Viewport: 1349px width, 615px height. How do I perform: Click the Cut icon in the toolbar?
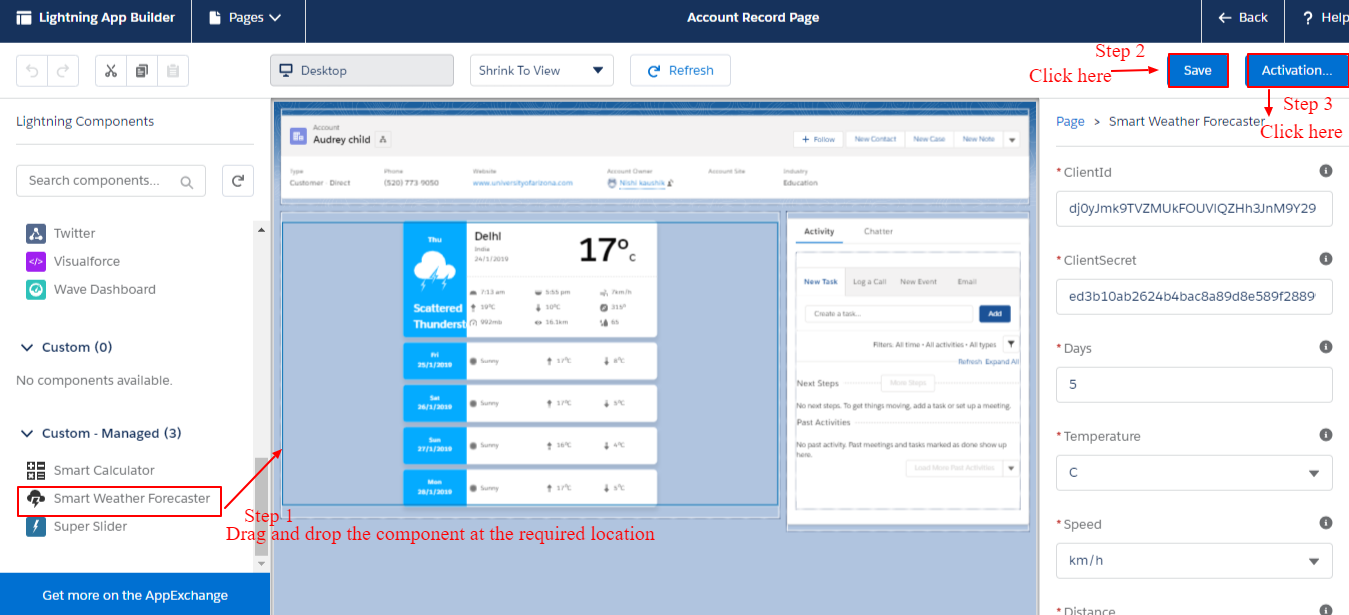[x=111, y=70]
